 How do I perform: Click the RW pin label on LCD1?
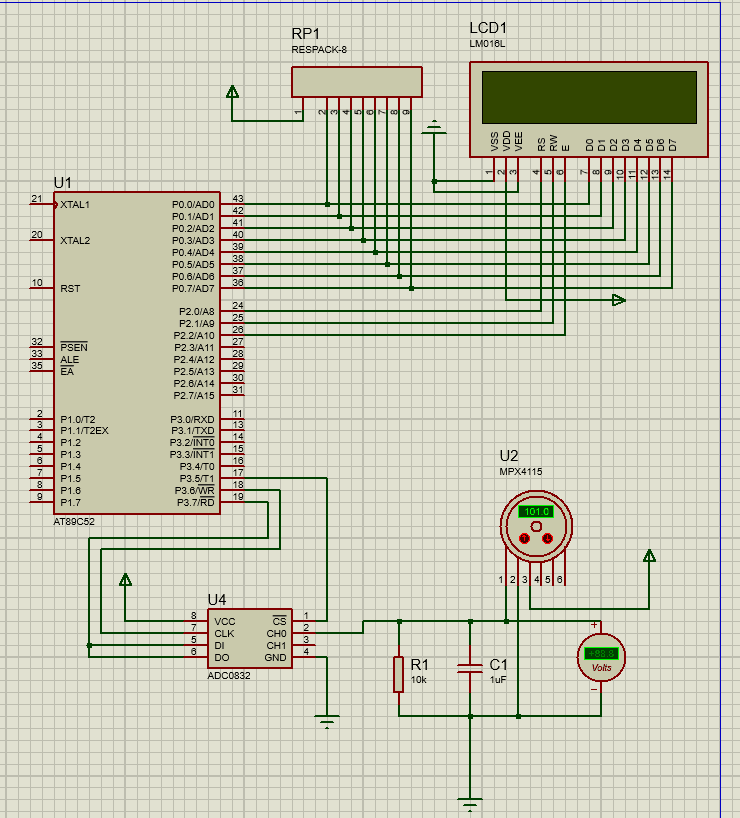(553, 143)
